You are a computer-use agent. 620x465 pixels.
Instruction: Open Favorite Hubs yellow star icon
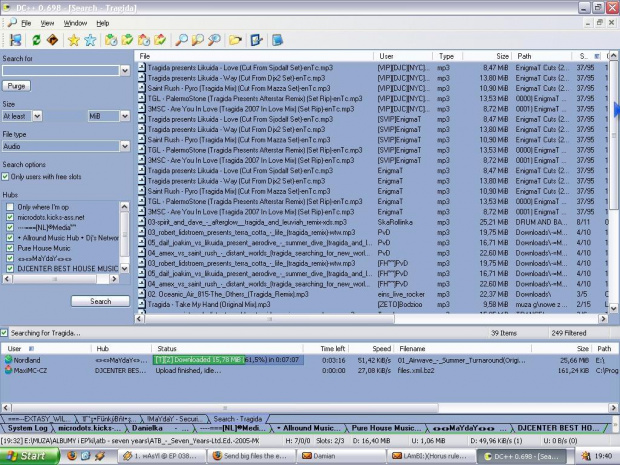pos(73,40)
